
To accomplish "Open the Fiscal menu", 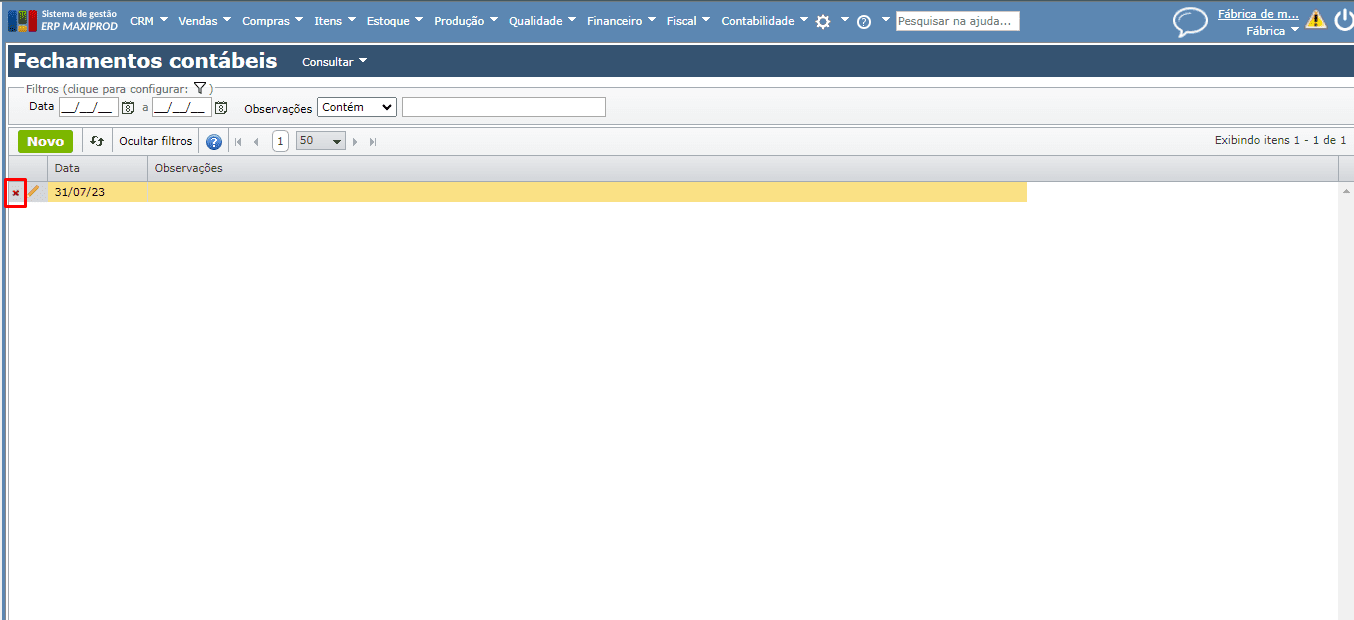I will 688,21.
